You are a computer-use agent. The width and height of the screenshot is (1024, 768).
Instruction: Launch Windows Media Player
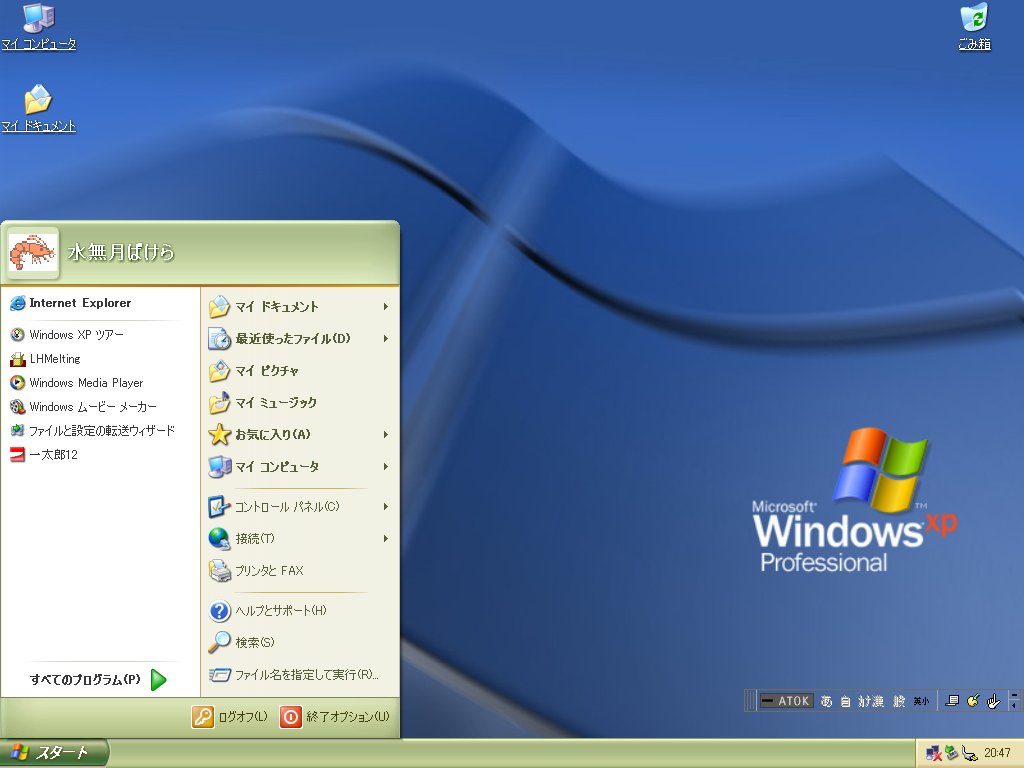click(x=85, y=383)
